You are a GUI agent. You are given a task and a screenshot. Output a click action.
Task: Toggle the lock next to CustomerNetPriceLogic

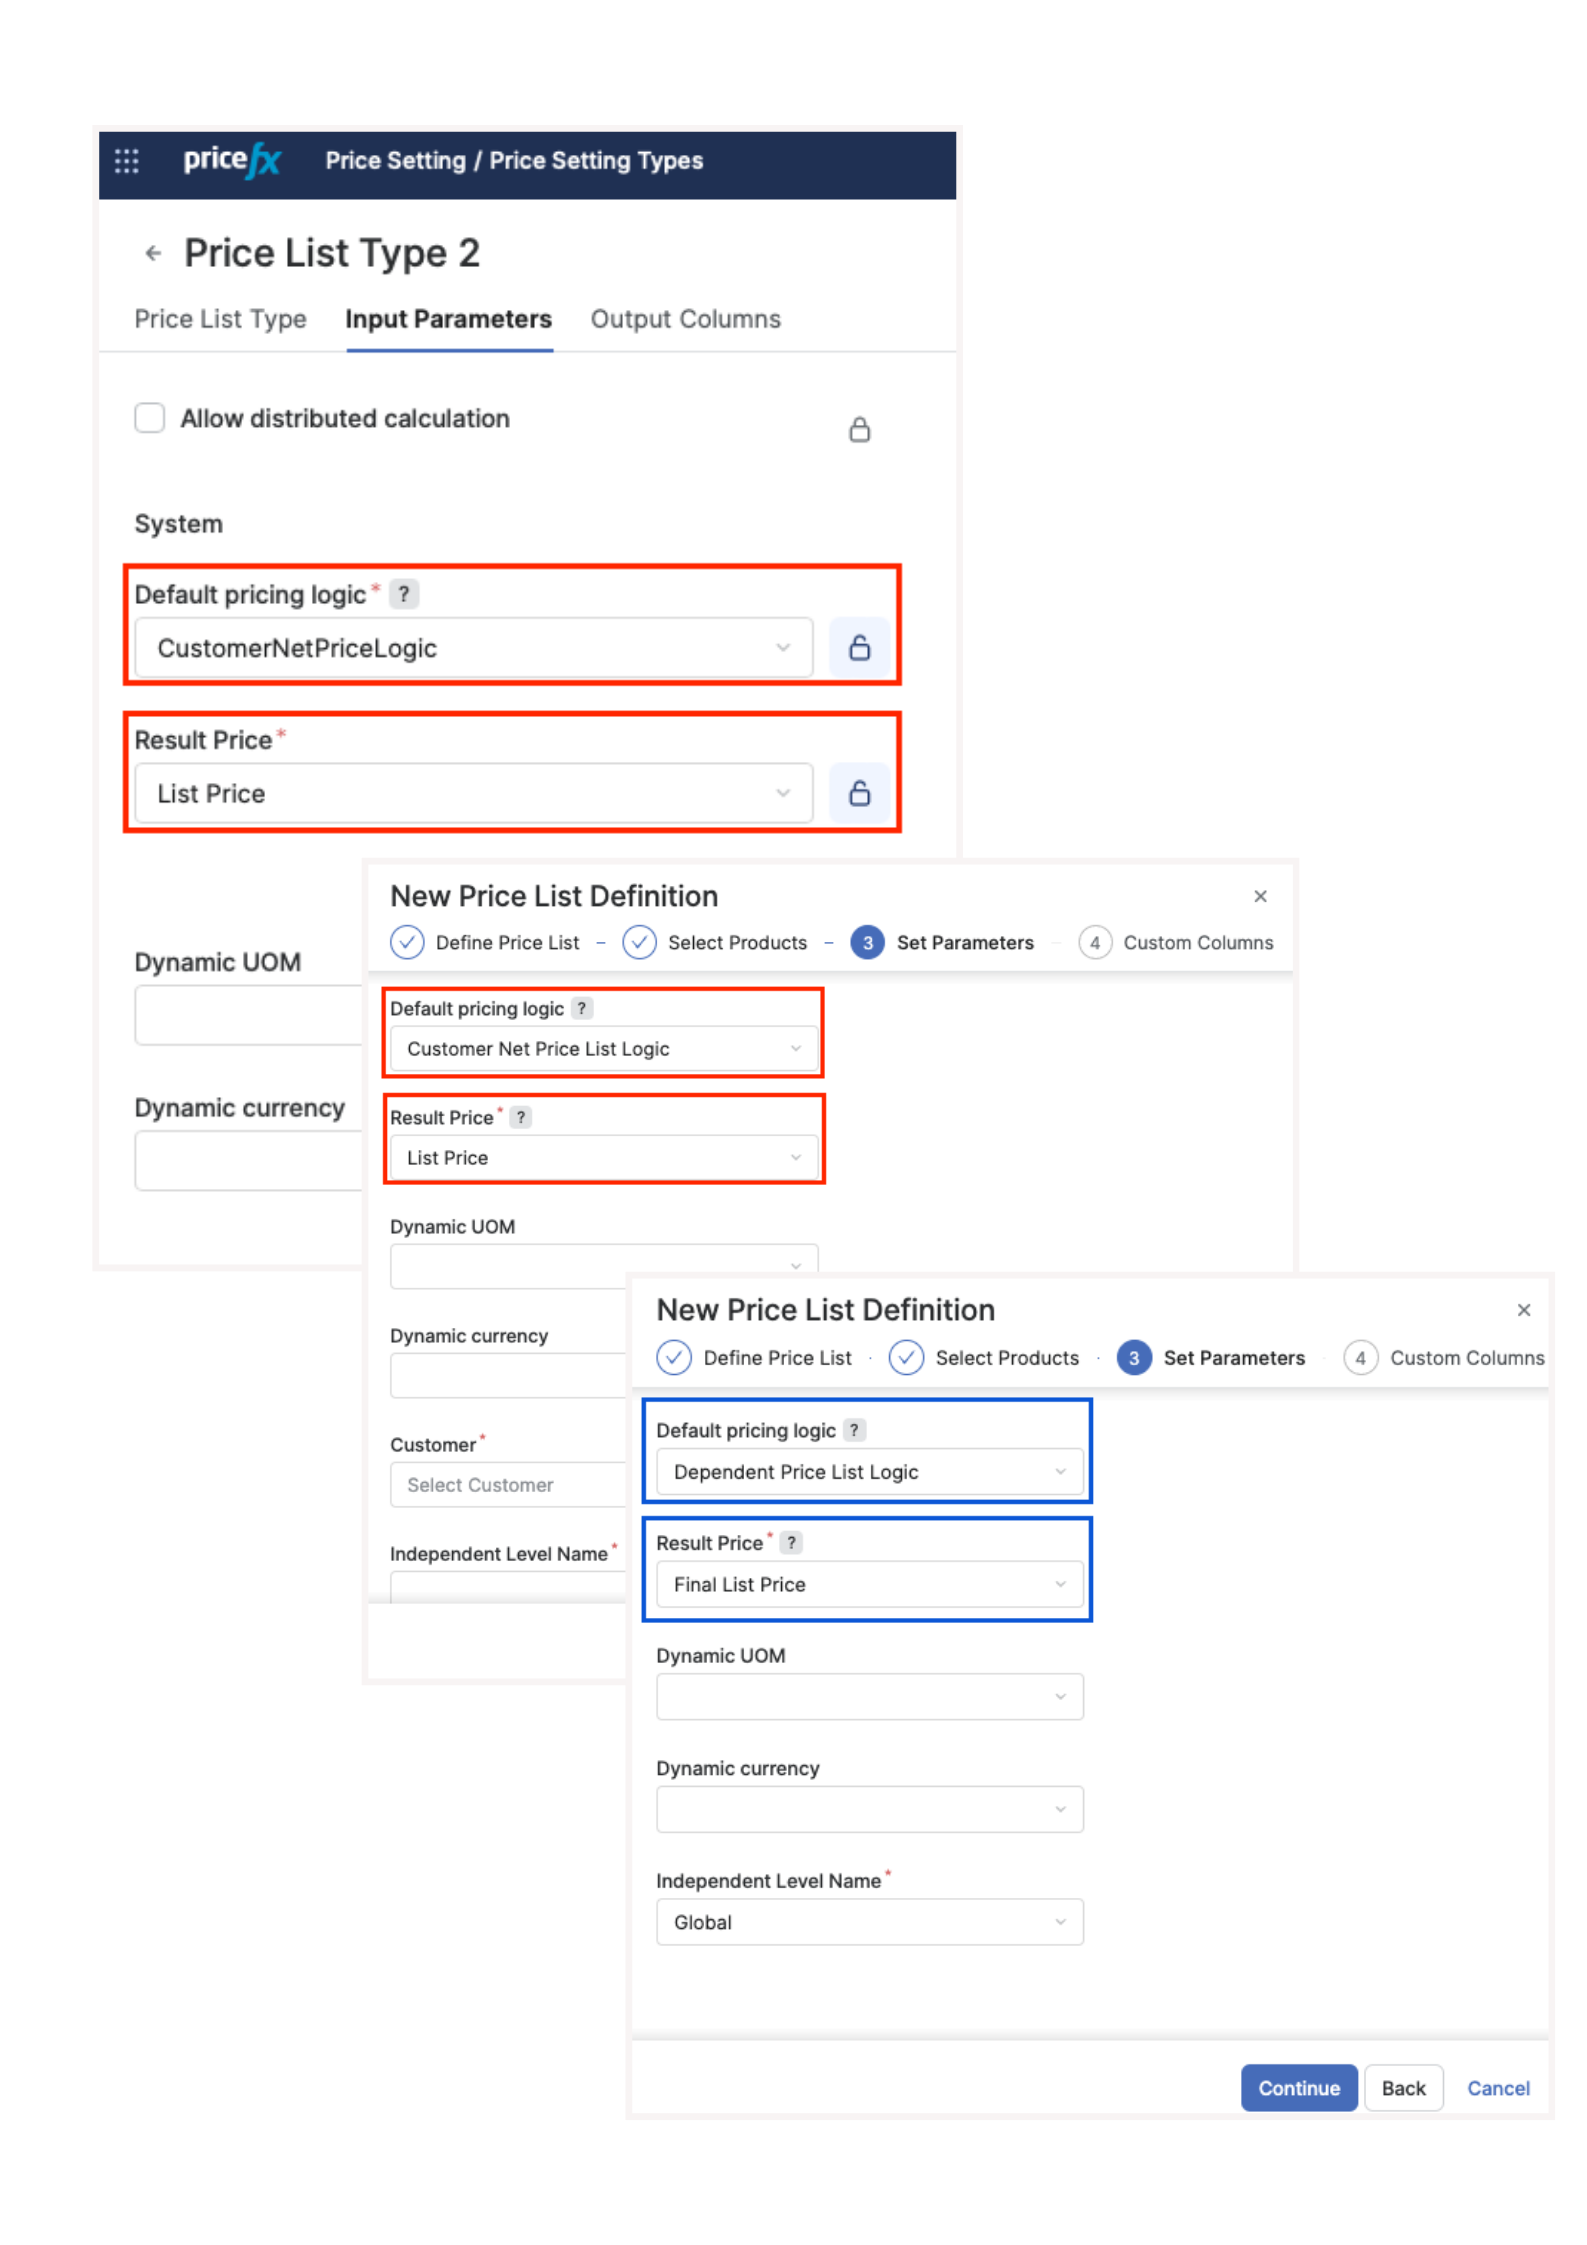(x=859, y=648)
